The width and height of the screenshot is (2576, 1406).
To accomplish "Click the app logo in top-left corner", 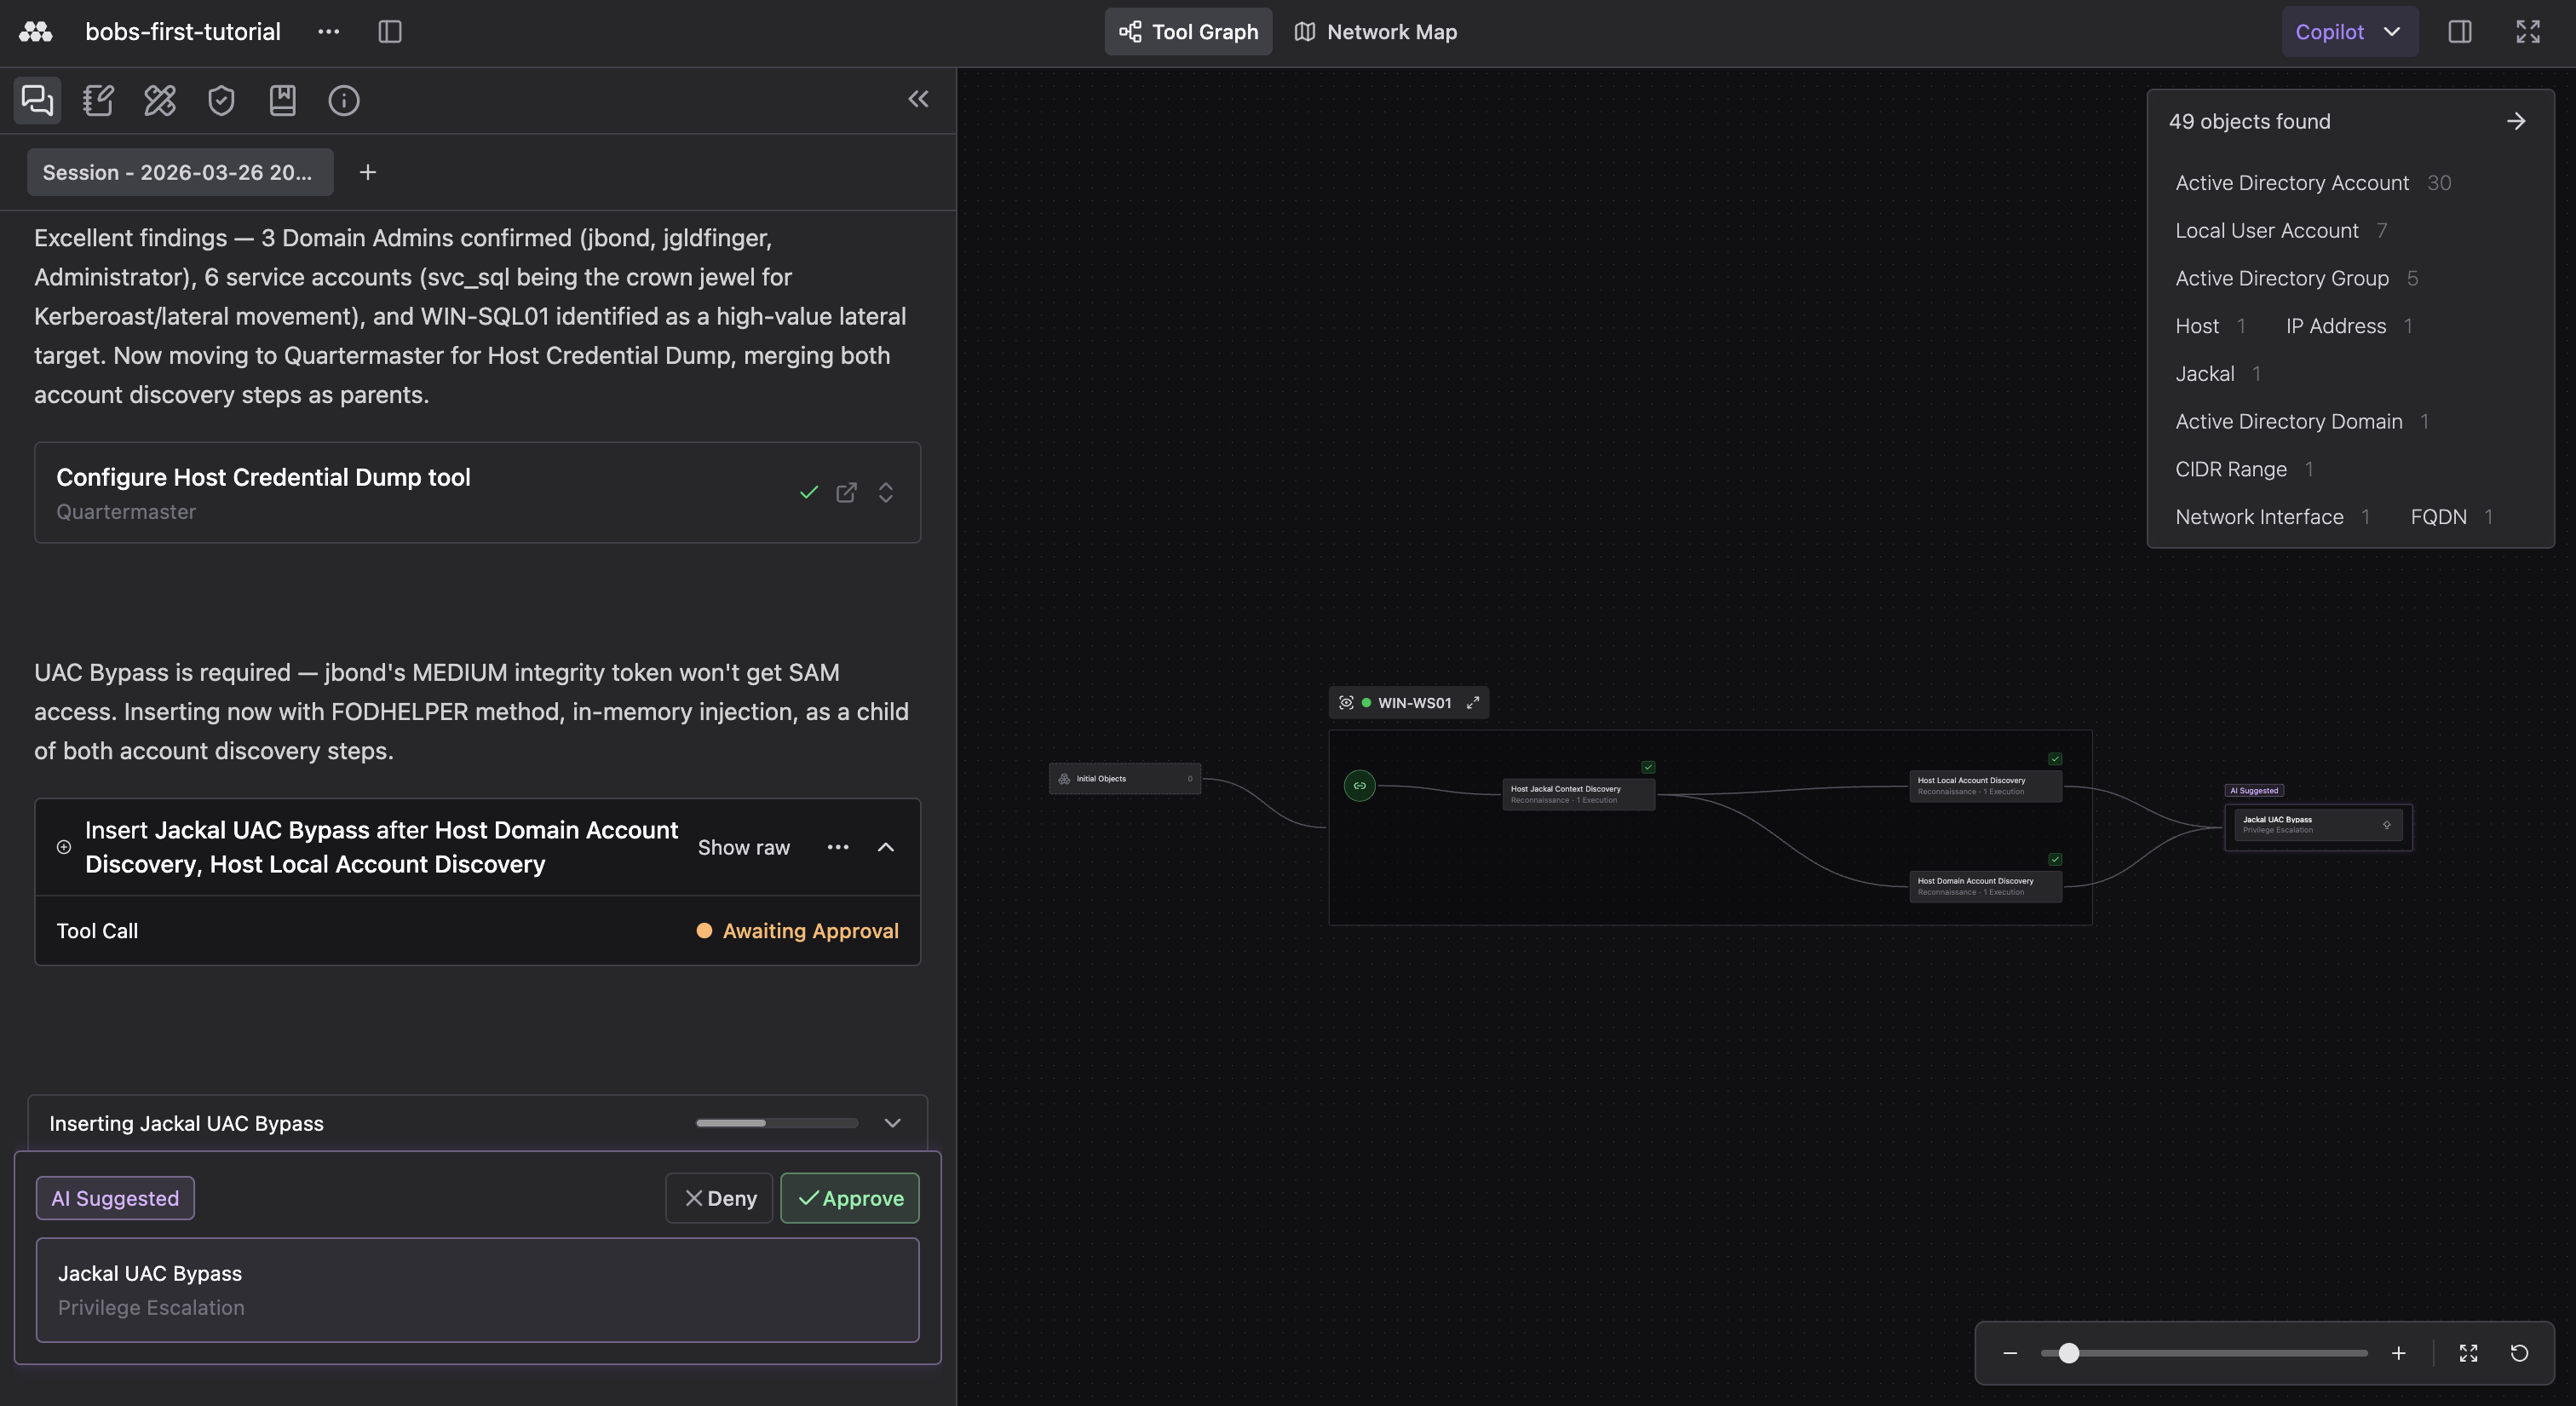I will click(x=34, y=31).
